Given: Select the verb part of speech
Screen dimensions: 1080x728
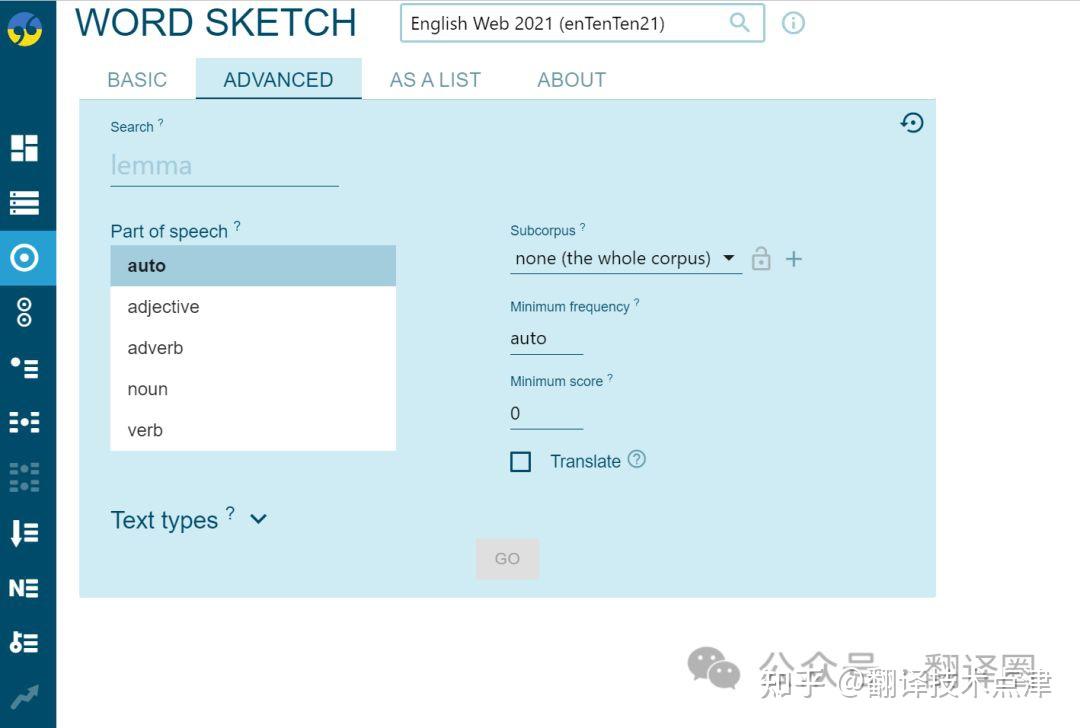Looking at the screenshot, I should (144, 430).
